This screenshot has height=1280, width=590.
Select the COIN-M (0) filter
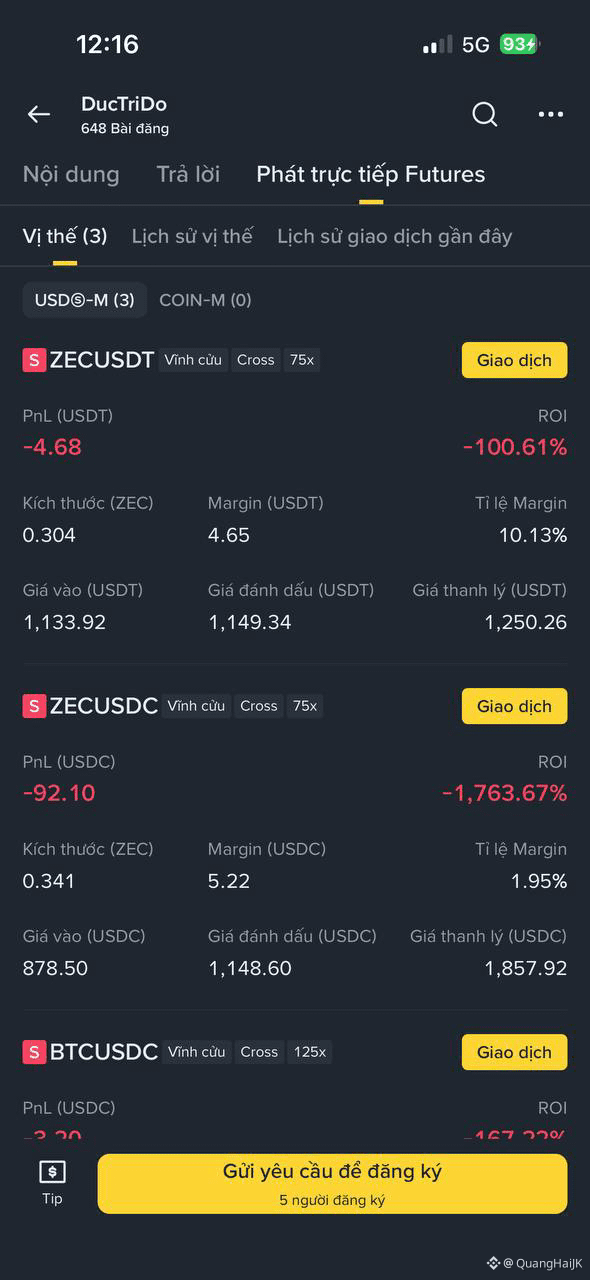pyautogui.click(x=205, y=300)
